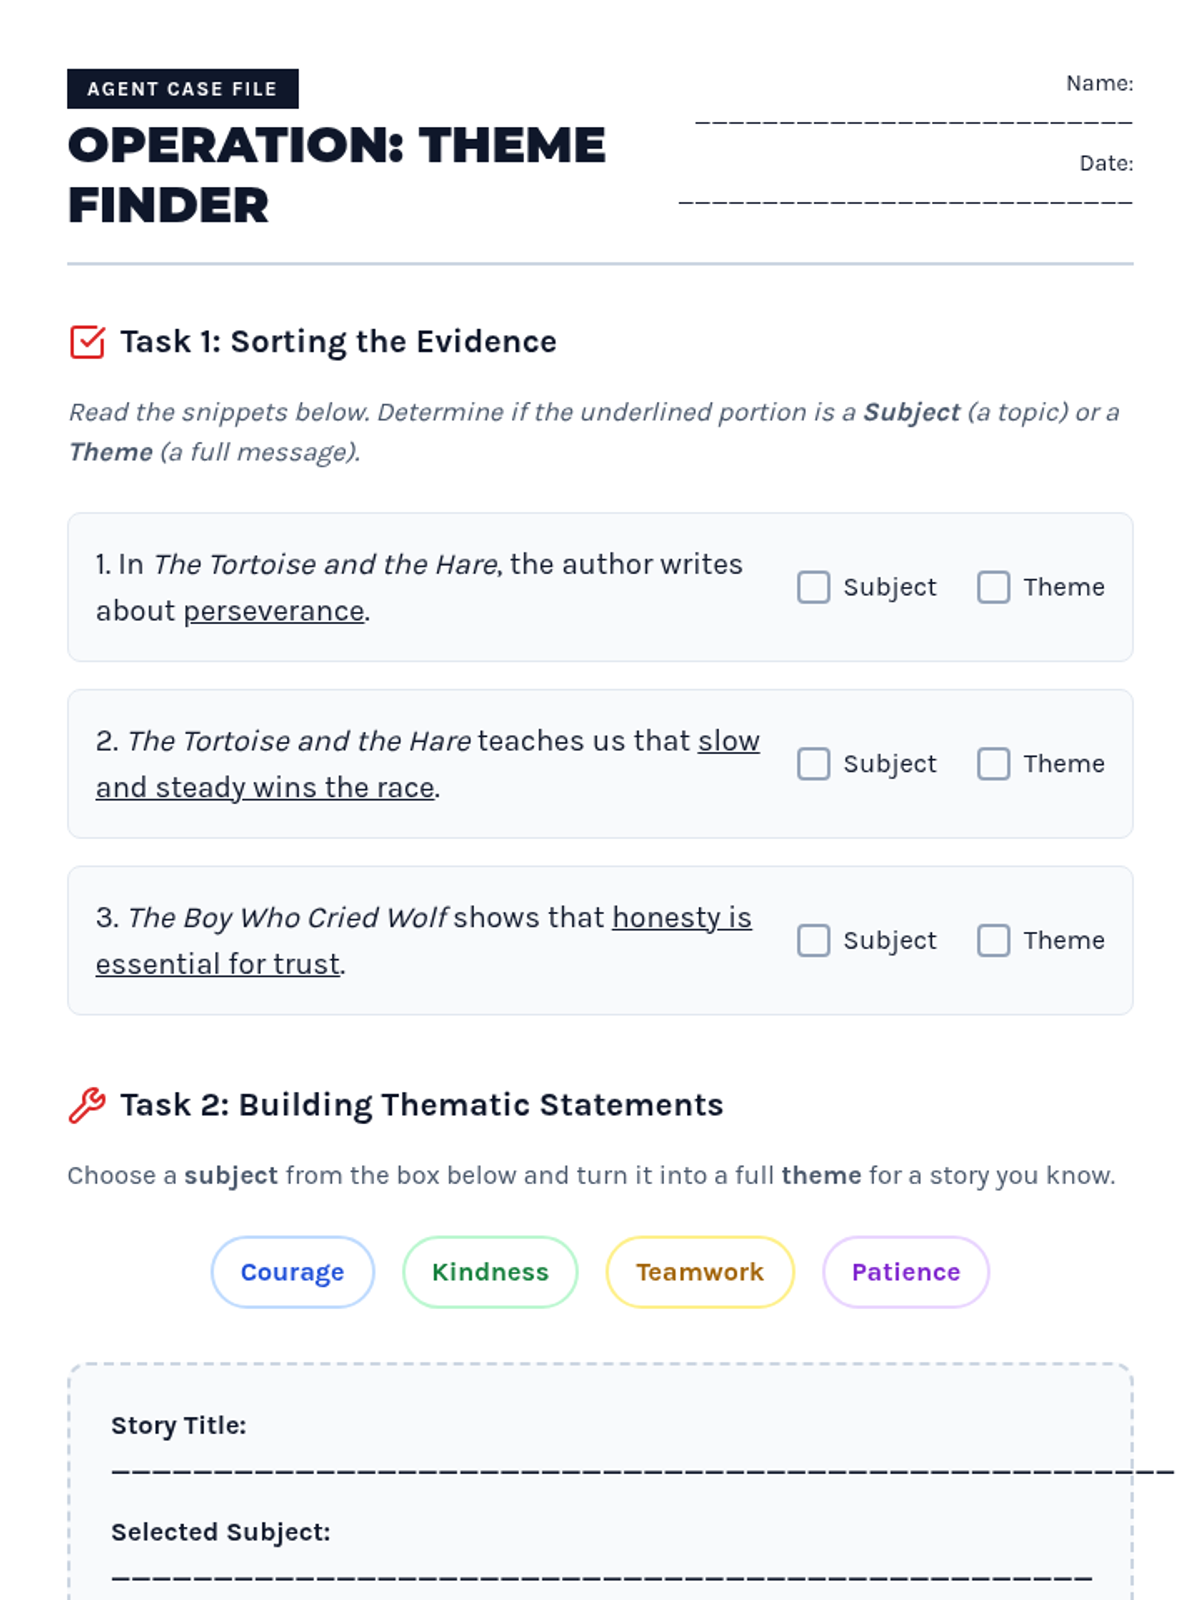Click the Operation: Theme Finder heading

(x=336, y=175)
